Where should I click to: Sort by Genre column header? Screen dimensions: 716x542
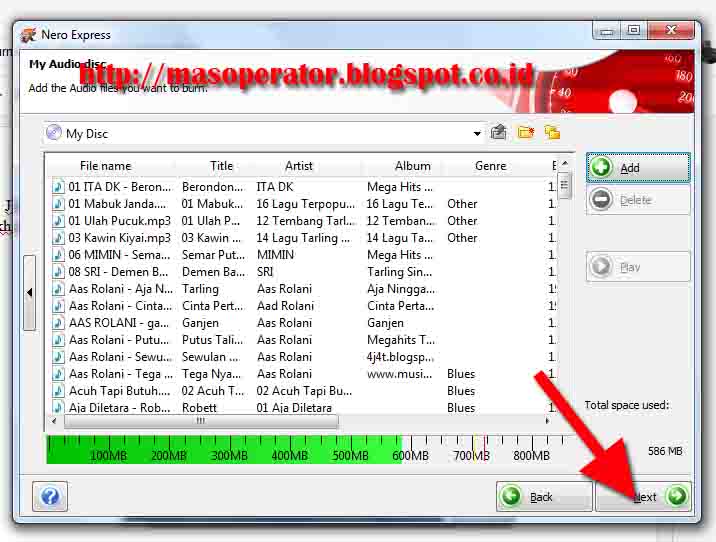tap(490, 166)
